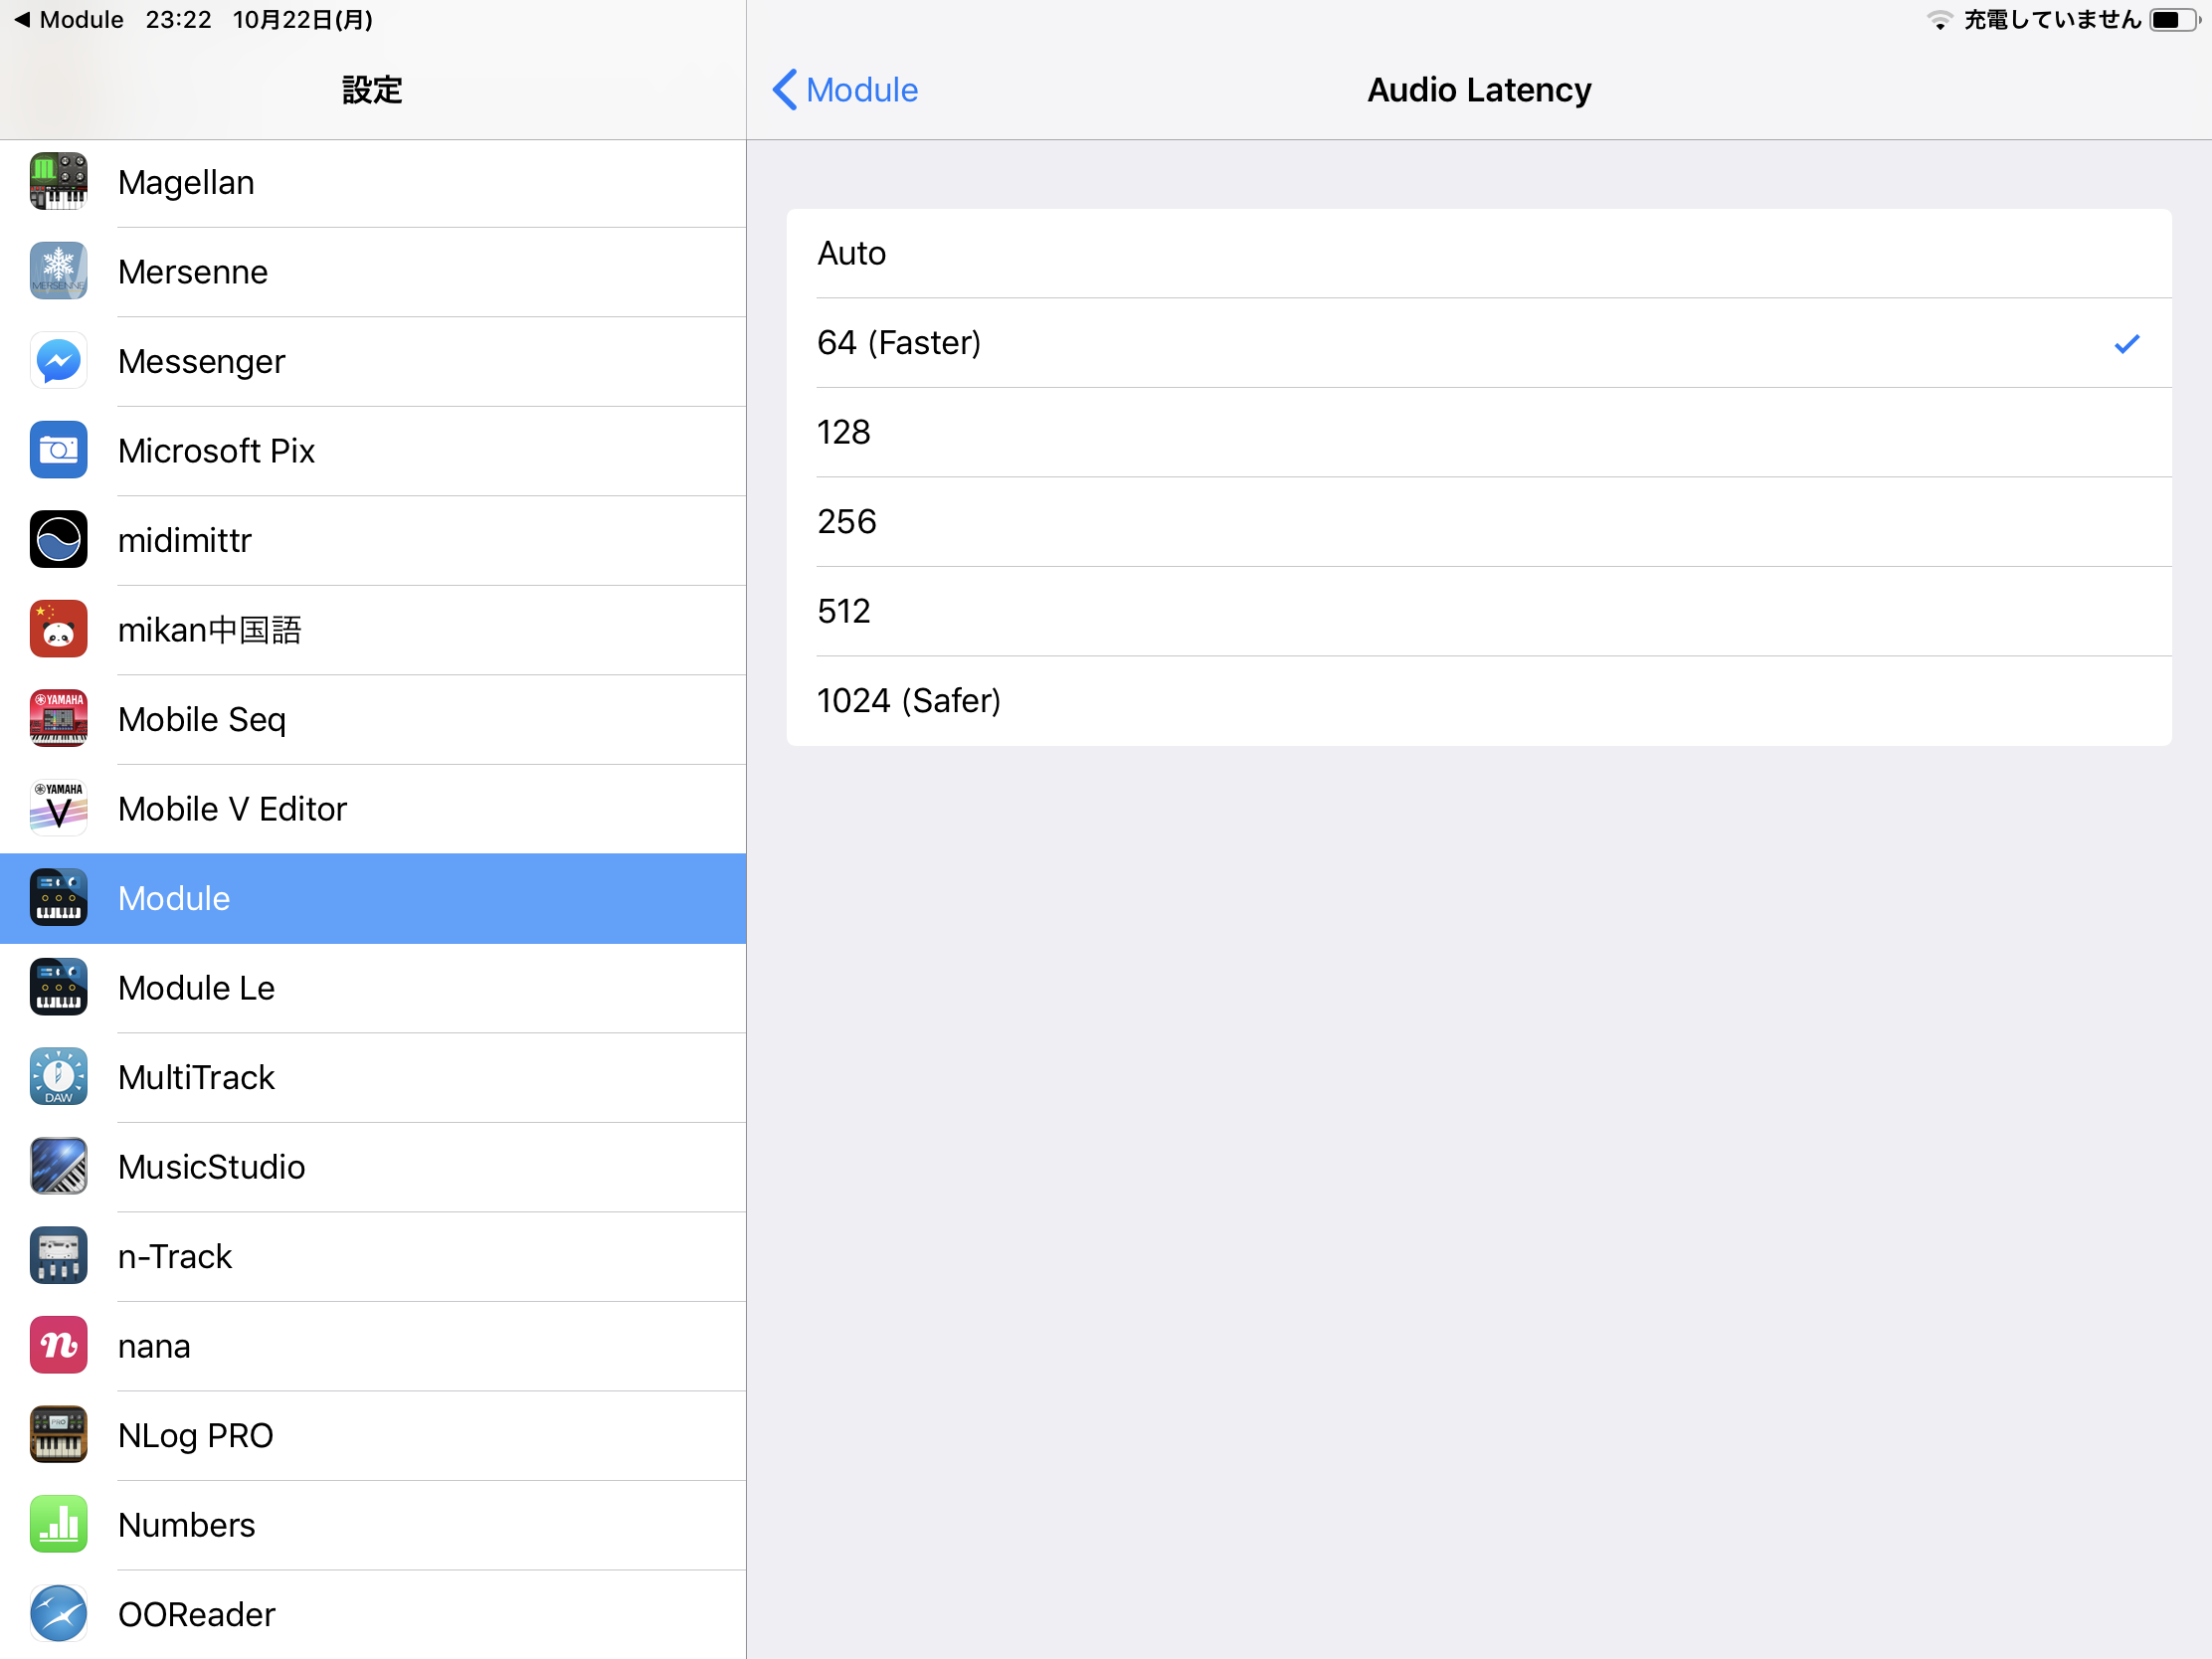Select Auto audio latency
This screenshot has height=1659, width=2212.
[1479, 253]
